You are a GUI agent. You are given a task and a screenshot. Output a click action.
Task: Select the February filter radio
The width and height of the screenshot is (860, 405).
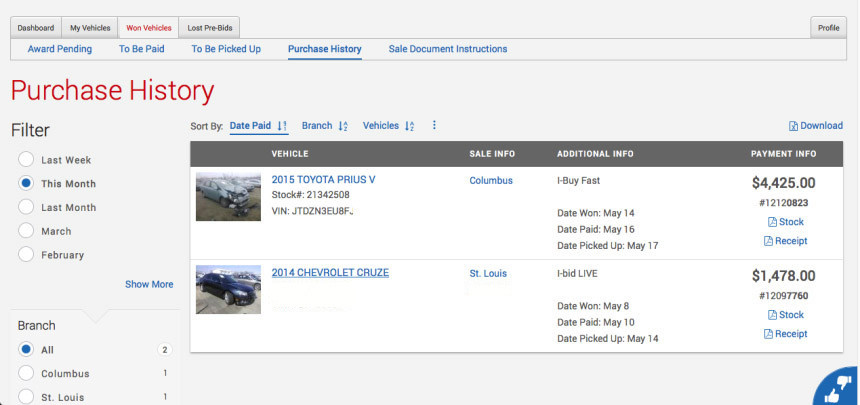click(x=26, y=255)
